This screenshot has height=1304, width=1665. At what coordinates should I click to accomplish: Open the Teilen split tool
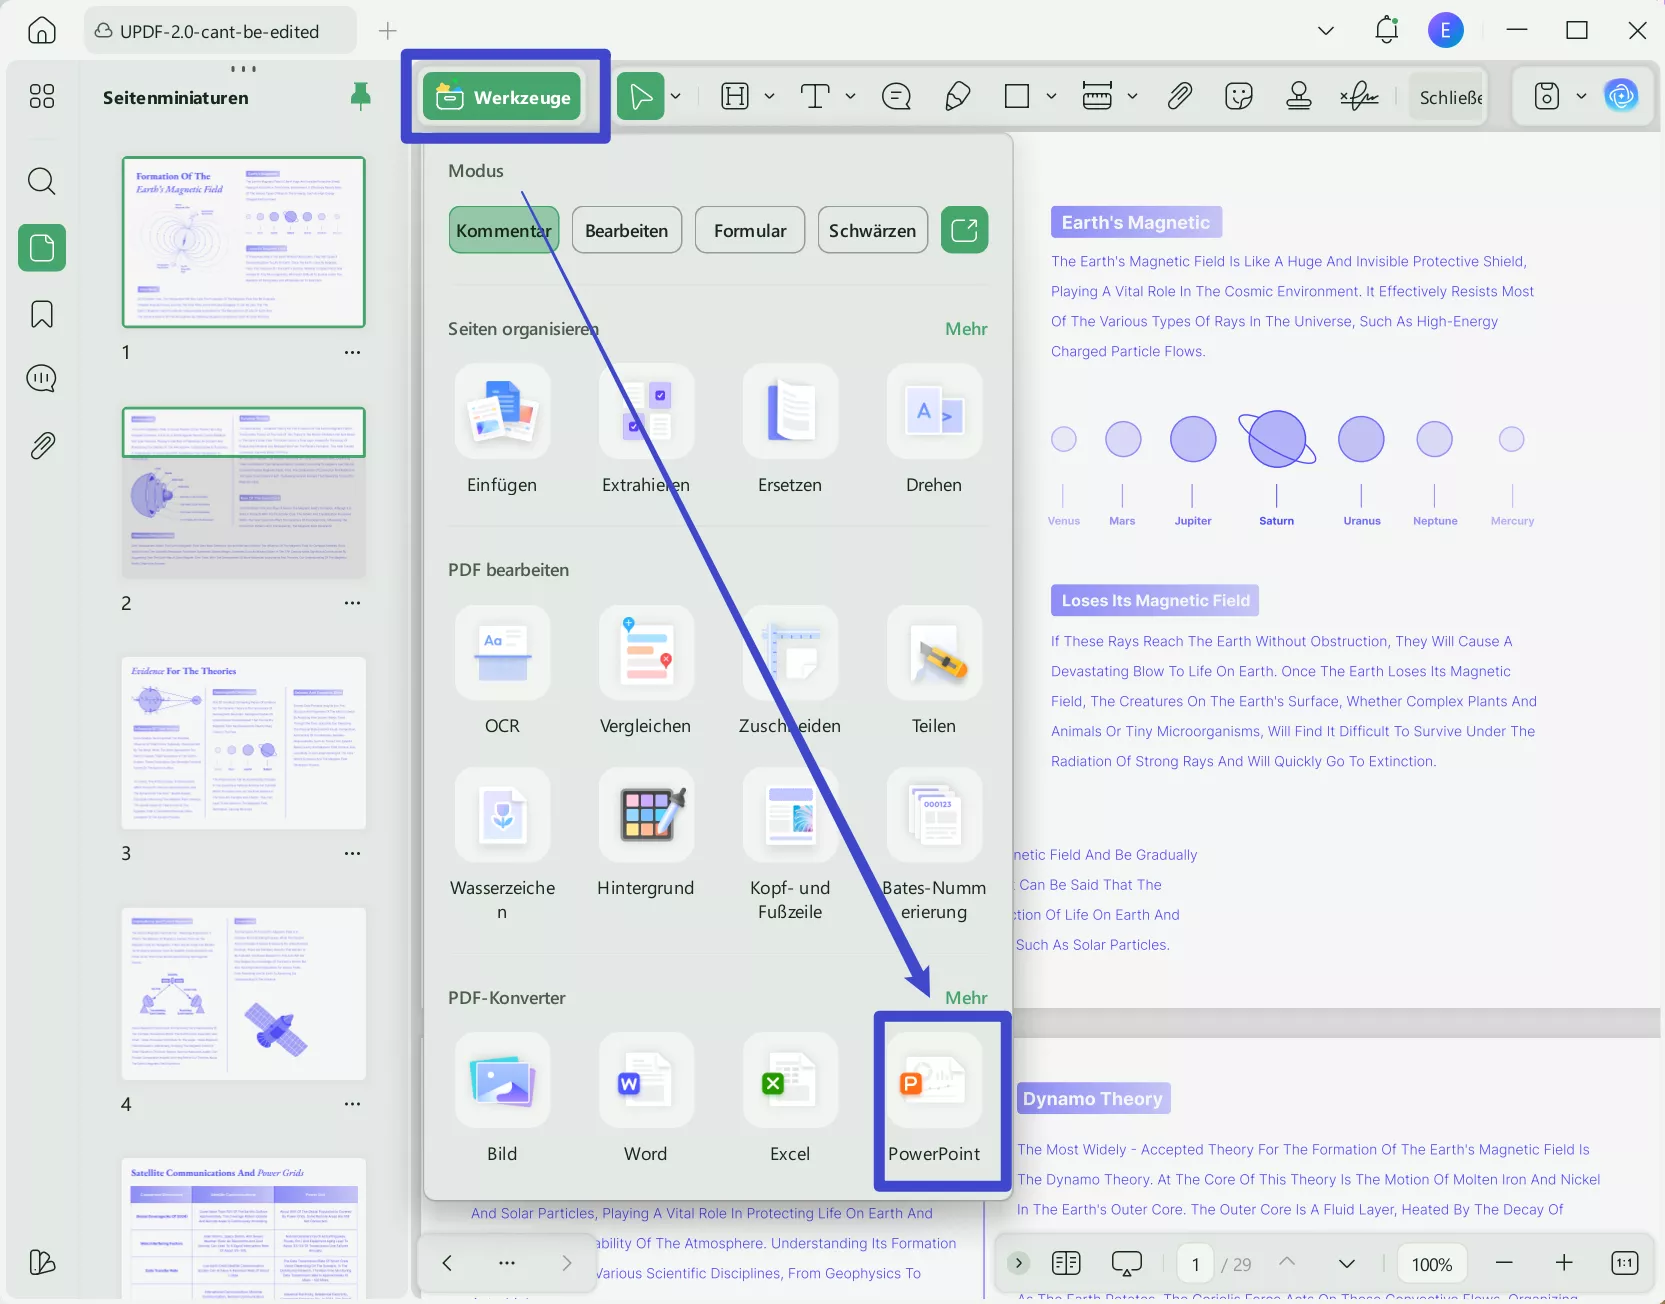coord(934,652)
